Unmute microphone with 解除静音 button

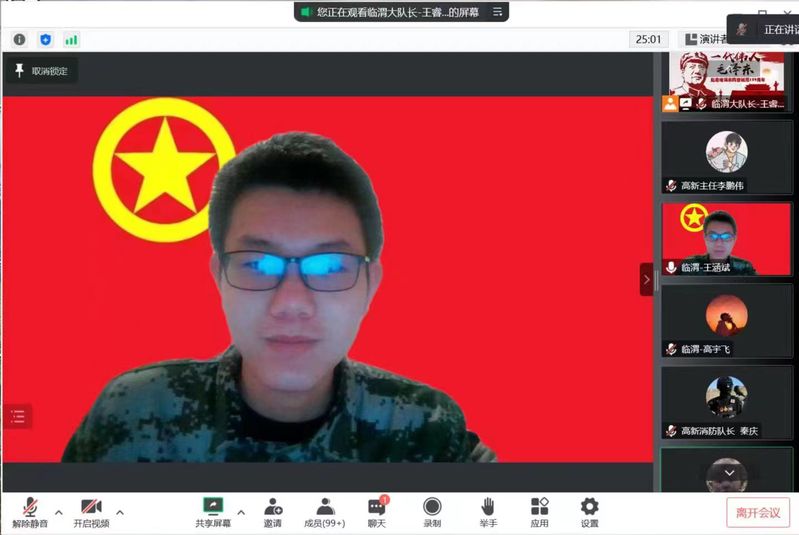pyautogui.click(x=30, y=513)
